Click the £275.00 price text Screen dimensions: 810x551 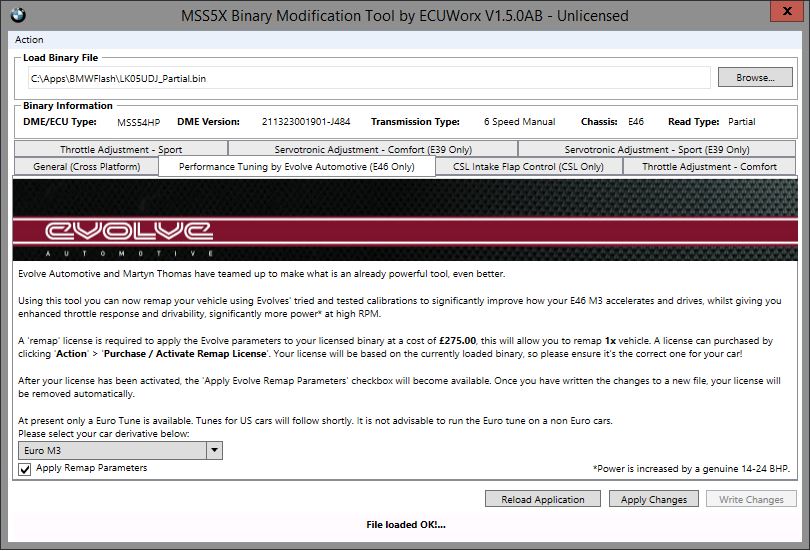pos(457,341)
